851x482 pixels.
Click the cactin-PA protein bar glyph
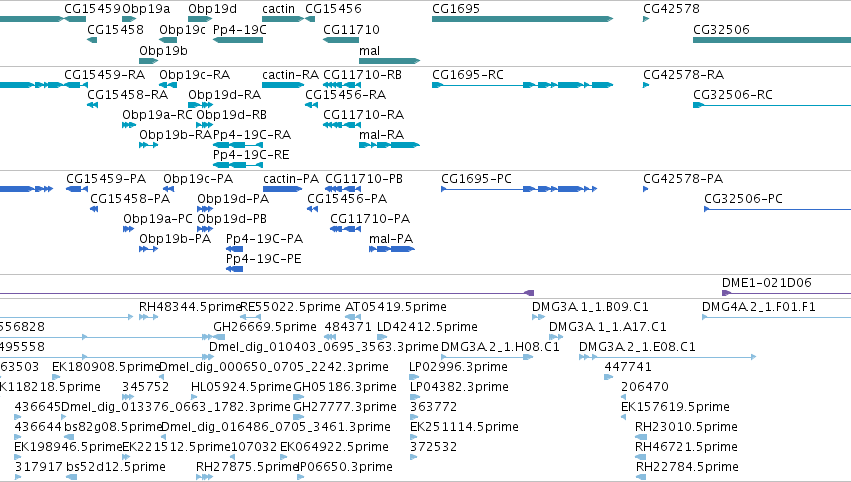click(283, 189)
